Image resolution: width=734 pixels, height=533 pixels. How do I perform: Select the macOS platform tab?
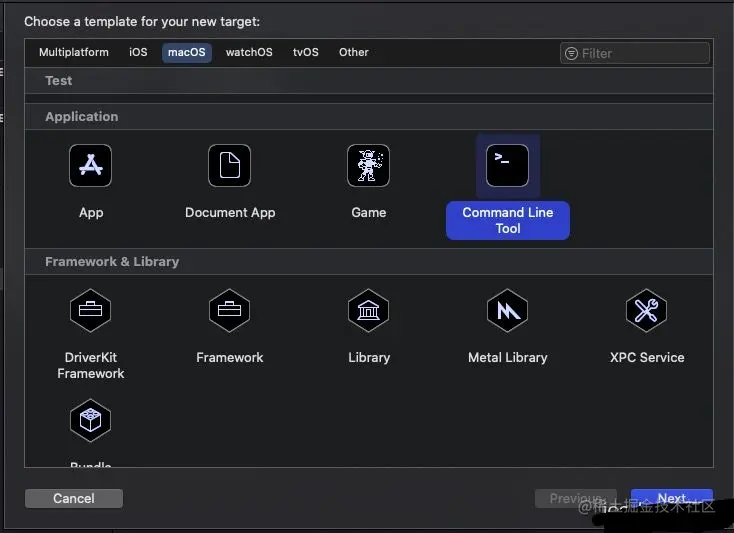(187, 52)
